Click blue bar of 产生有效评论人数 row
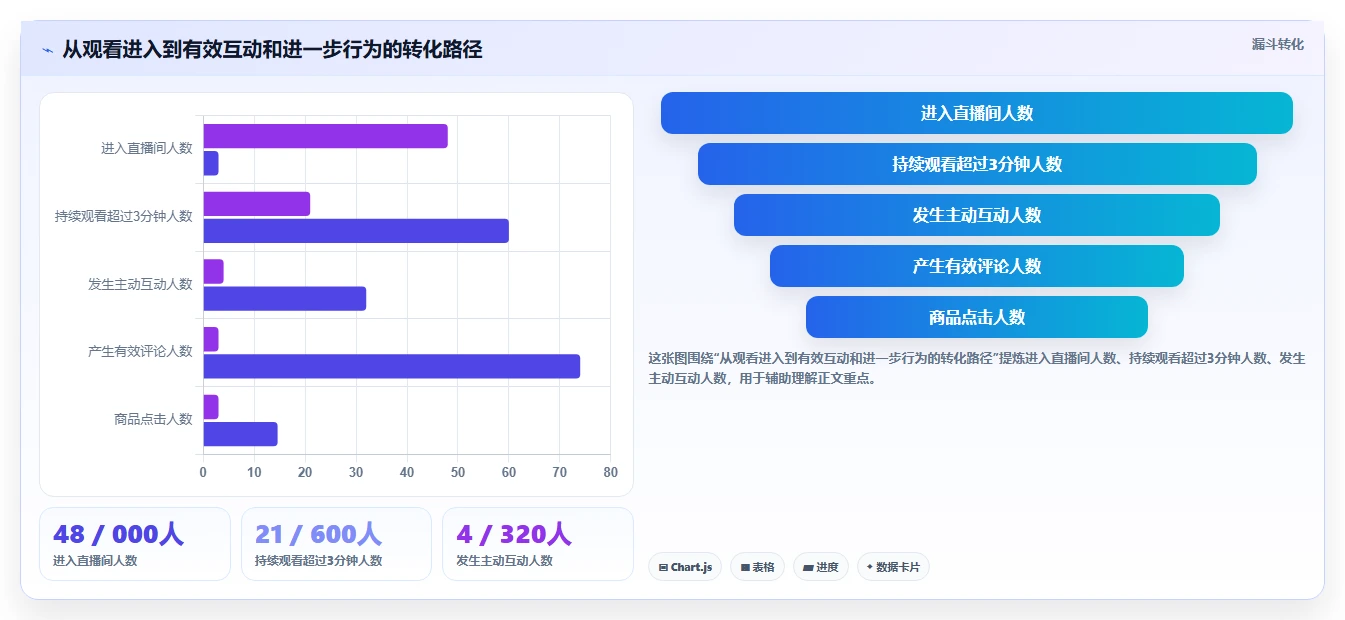 (x=392, y=366)
